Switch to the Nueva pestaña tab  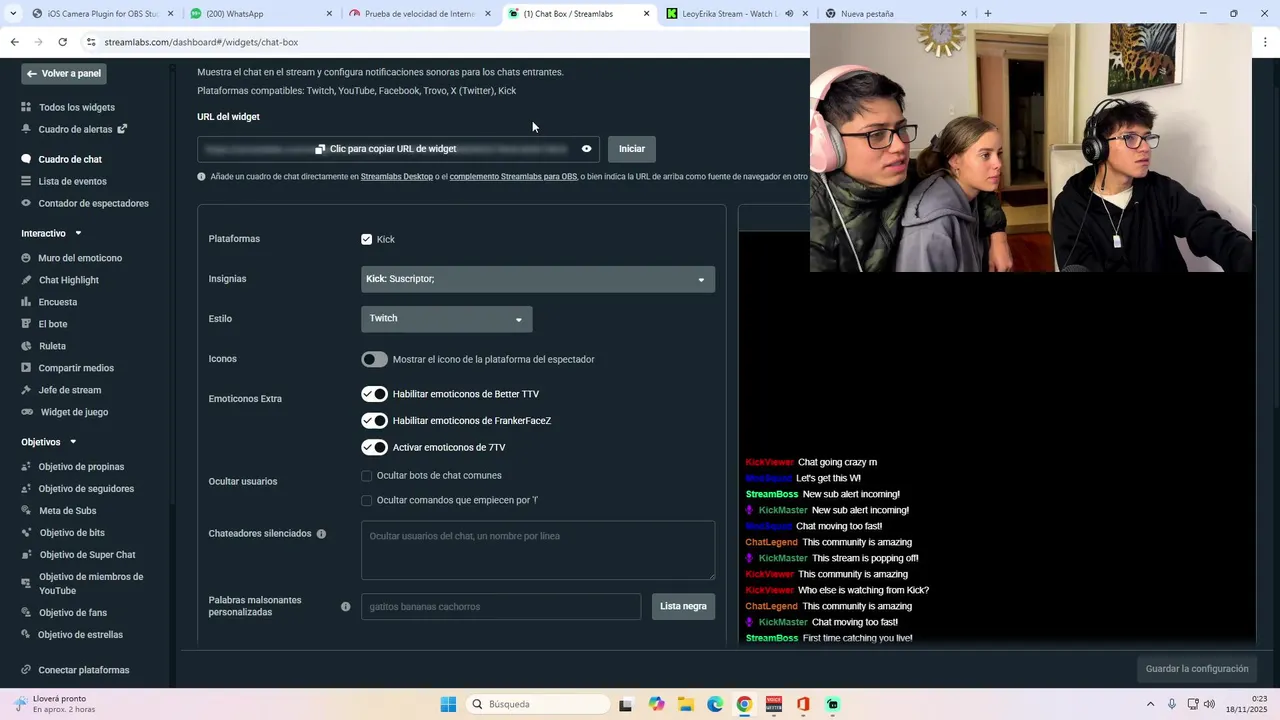[894, 14]
